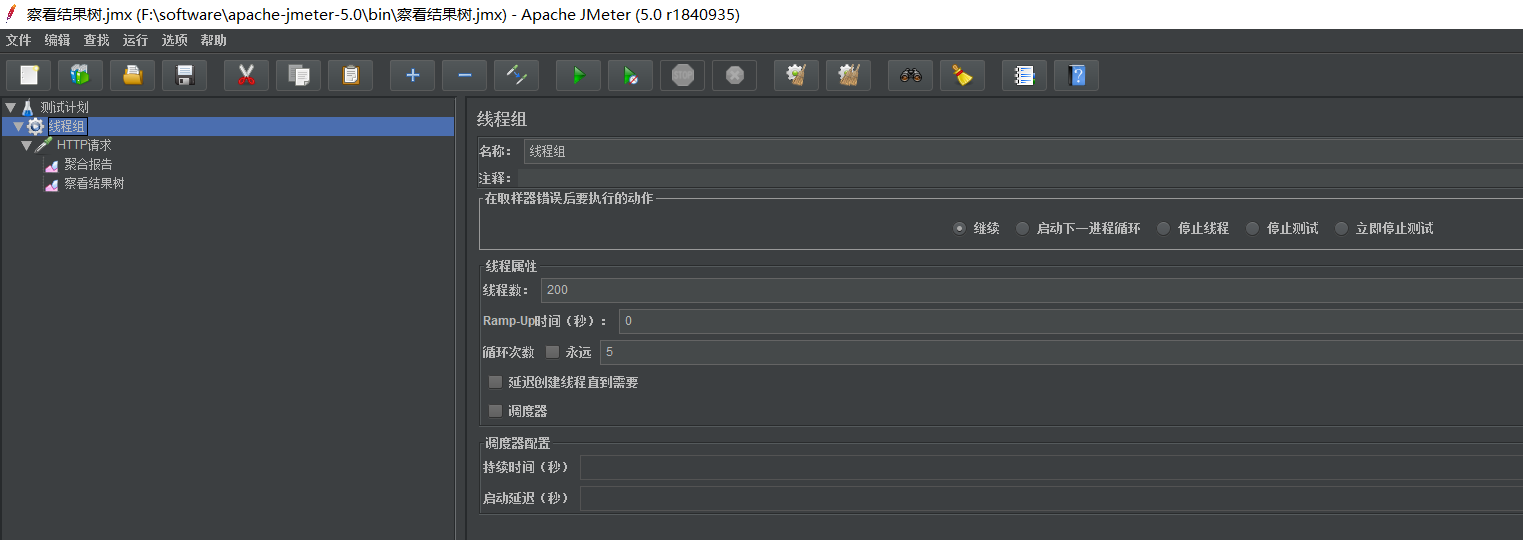1523x540 pixels.
Task: Click the 循环次数 field showing 5
Action: tap(1061, 352)
